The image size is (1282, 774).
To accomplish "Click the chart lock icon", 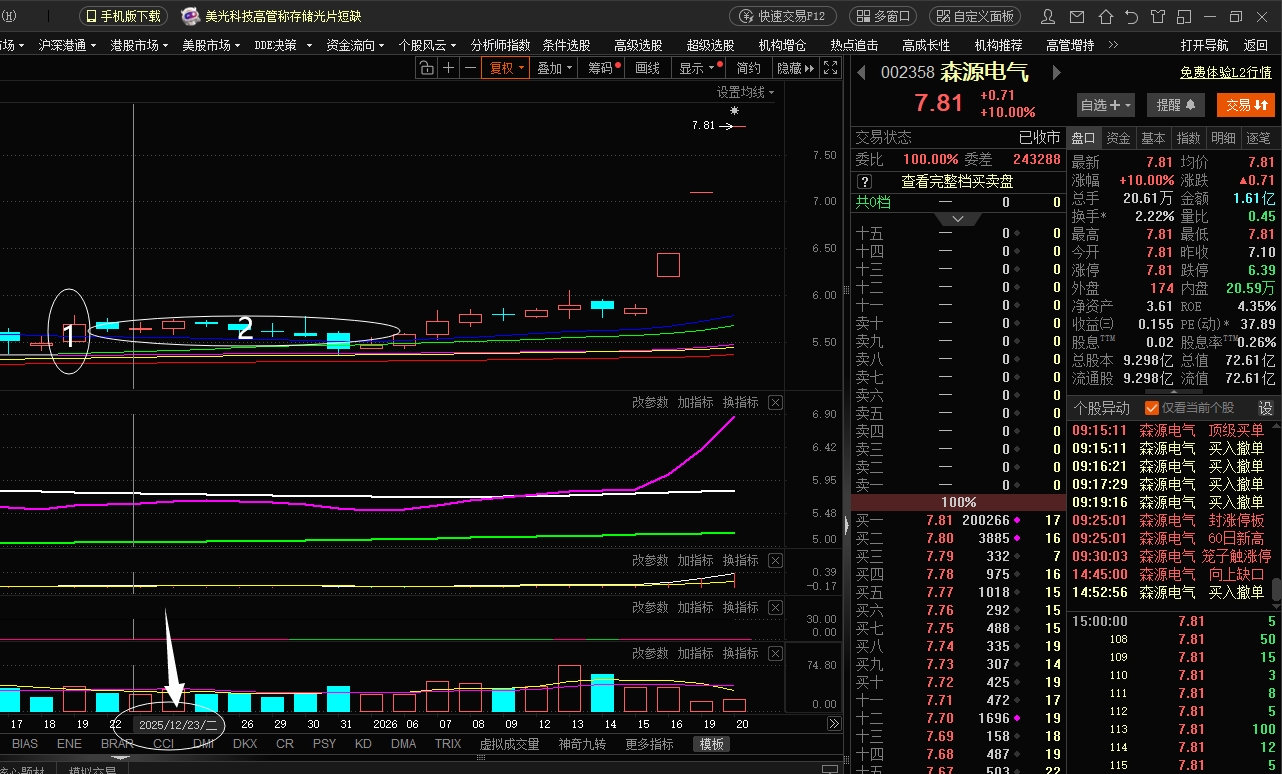I will pos(426,68).
